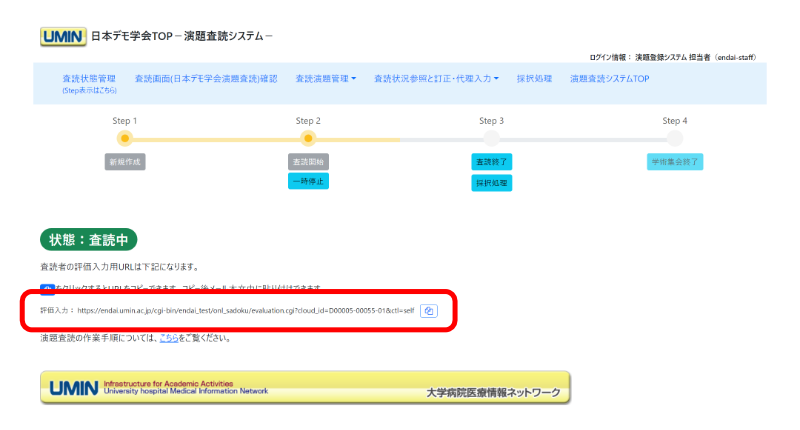Open 査読状態管理 in the navigation bar
Image resolution: width=800 pixels, height=430 pixels.
pos(88,78)
